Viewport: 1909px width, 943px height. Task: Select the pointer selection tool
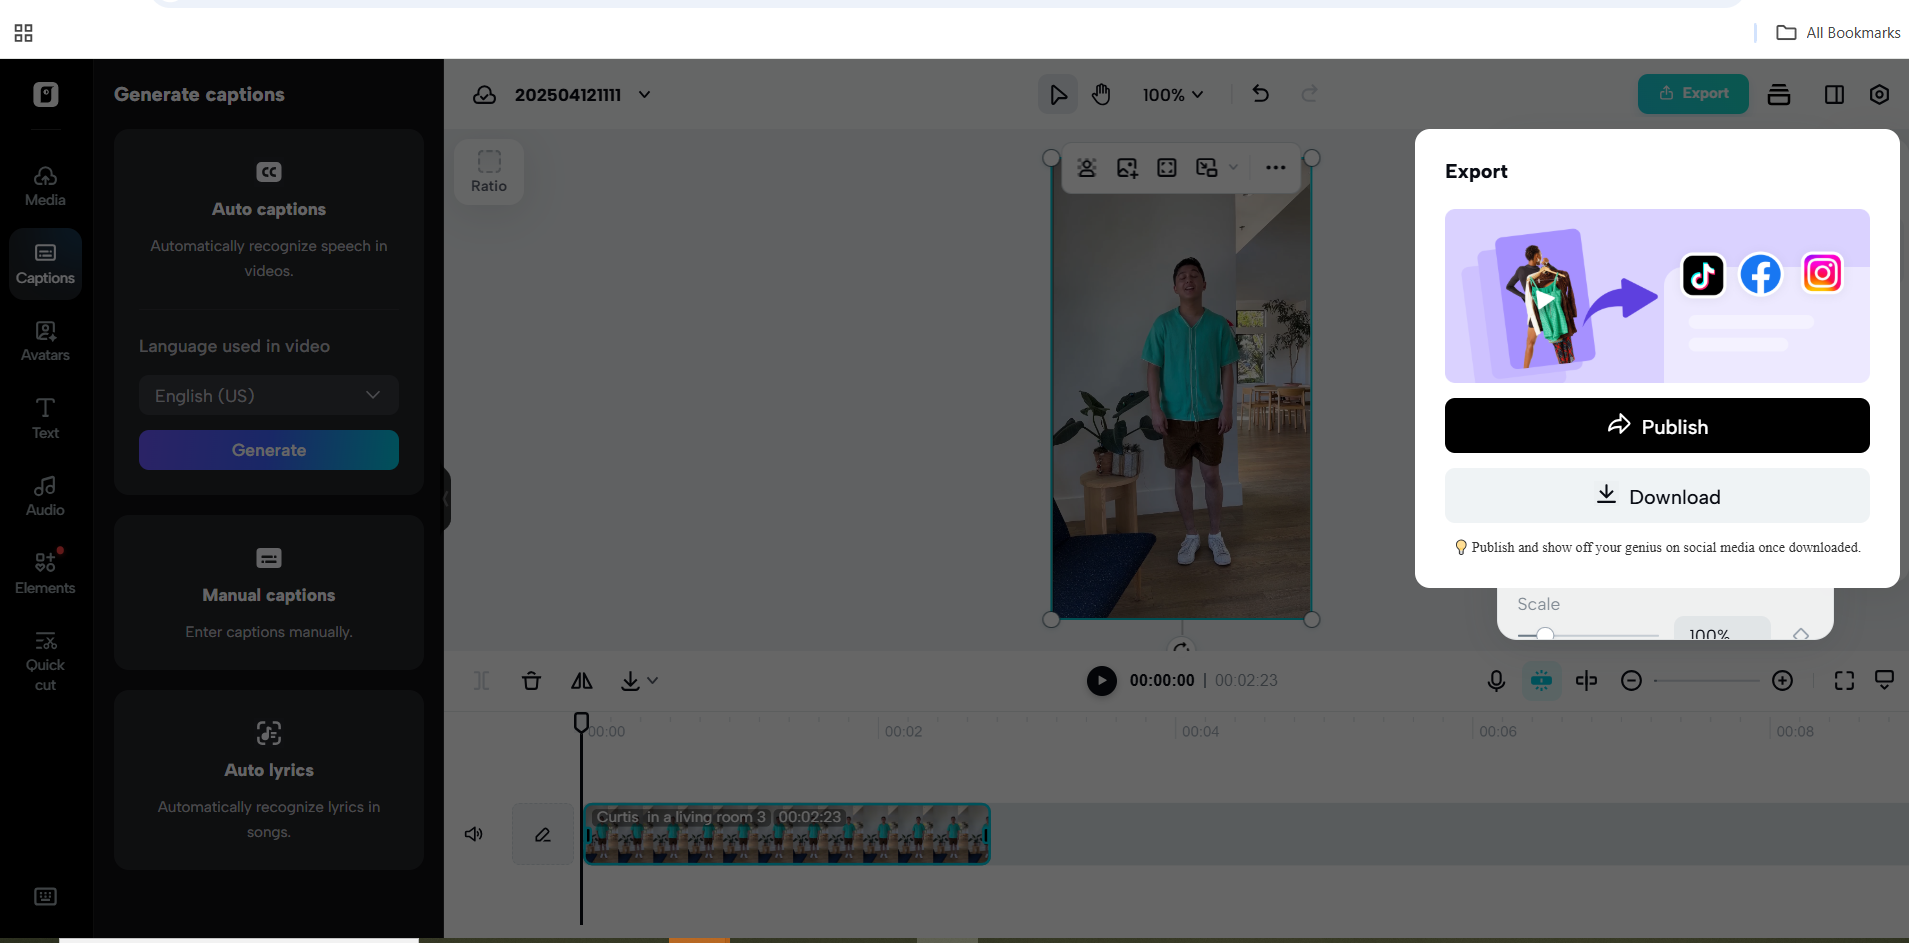(1058, 94)
